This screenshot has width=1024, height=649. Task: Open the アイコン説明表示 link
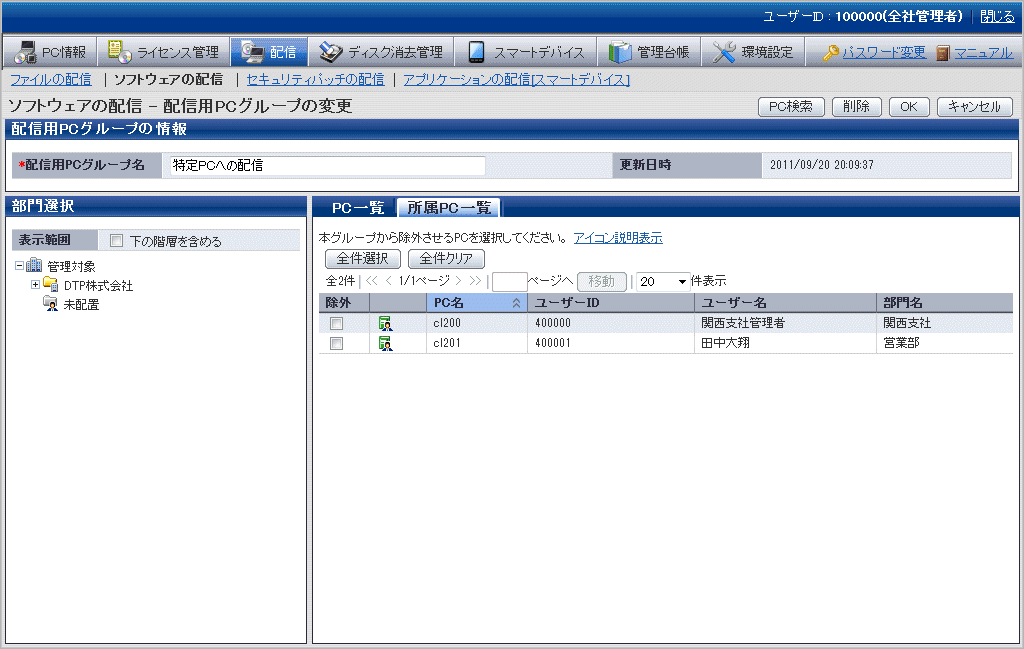[618, 238]
